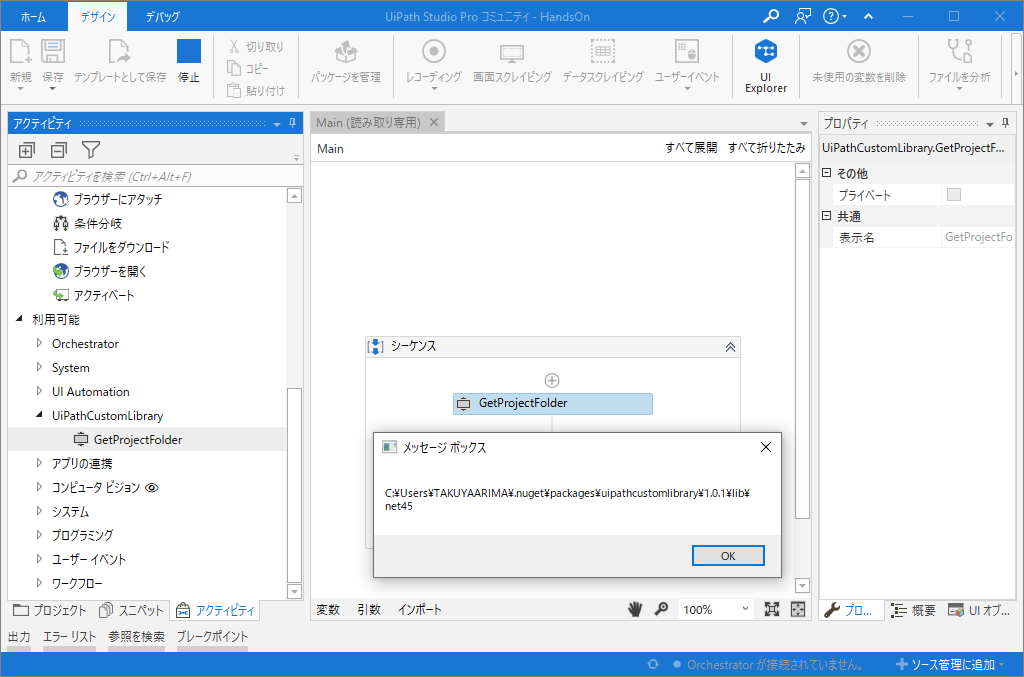
Task: Open the Activities filter funnel icon
Action: [91, 150]
